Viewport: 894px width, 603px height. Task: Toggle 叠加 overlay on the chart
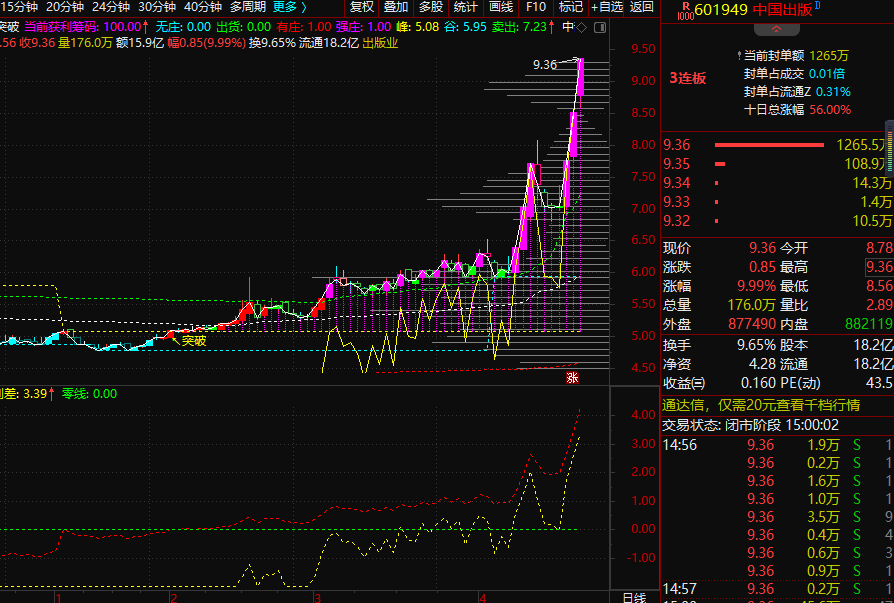click(x=396, y=7)
